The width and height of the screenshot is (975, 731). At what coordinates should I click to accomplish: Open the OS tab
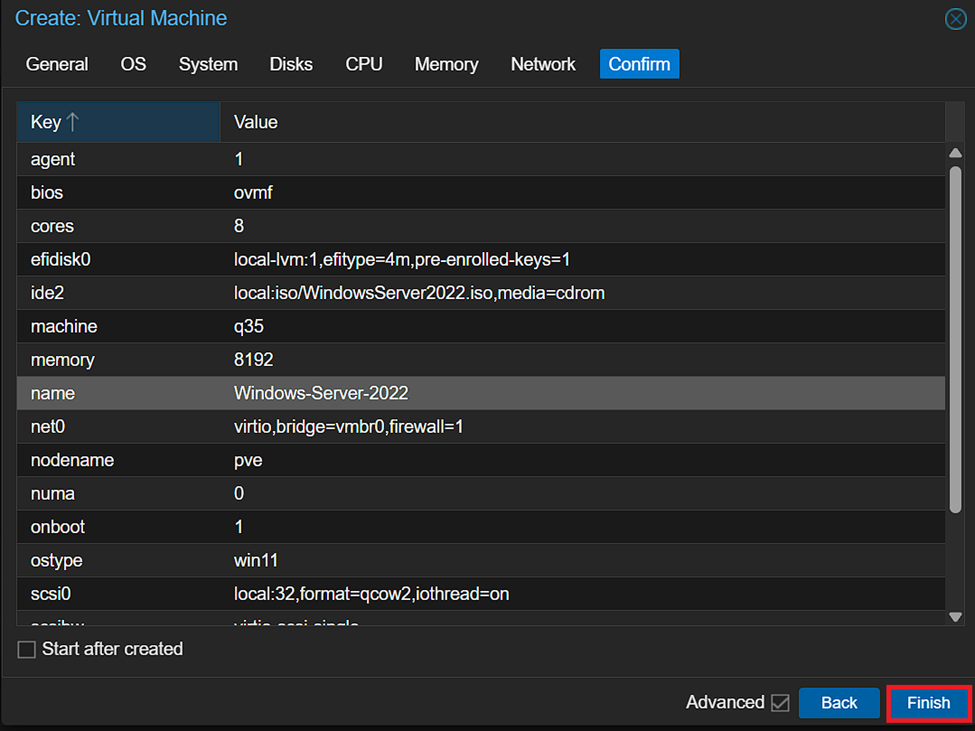[x=133, y=64]
